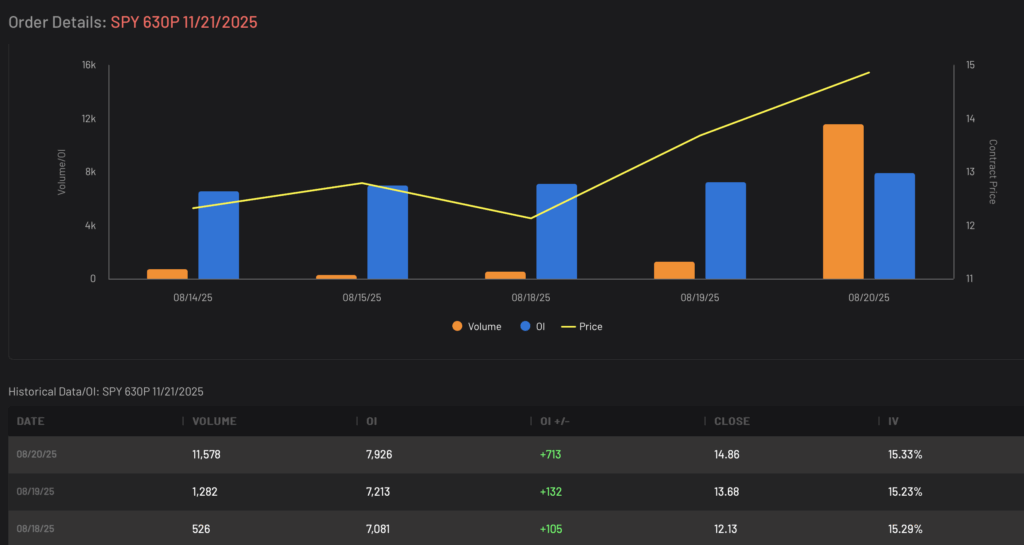Click OI value 7,081

click(x=377, y=529)
